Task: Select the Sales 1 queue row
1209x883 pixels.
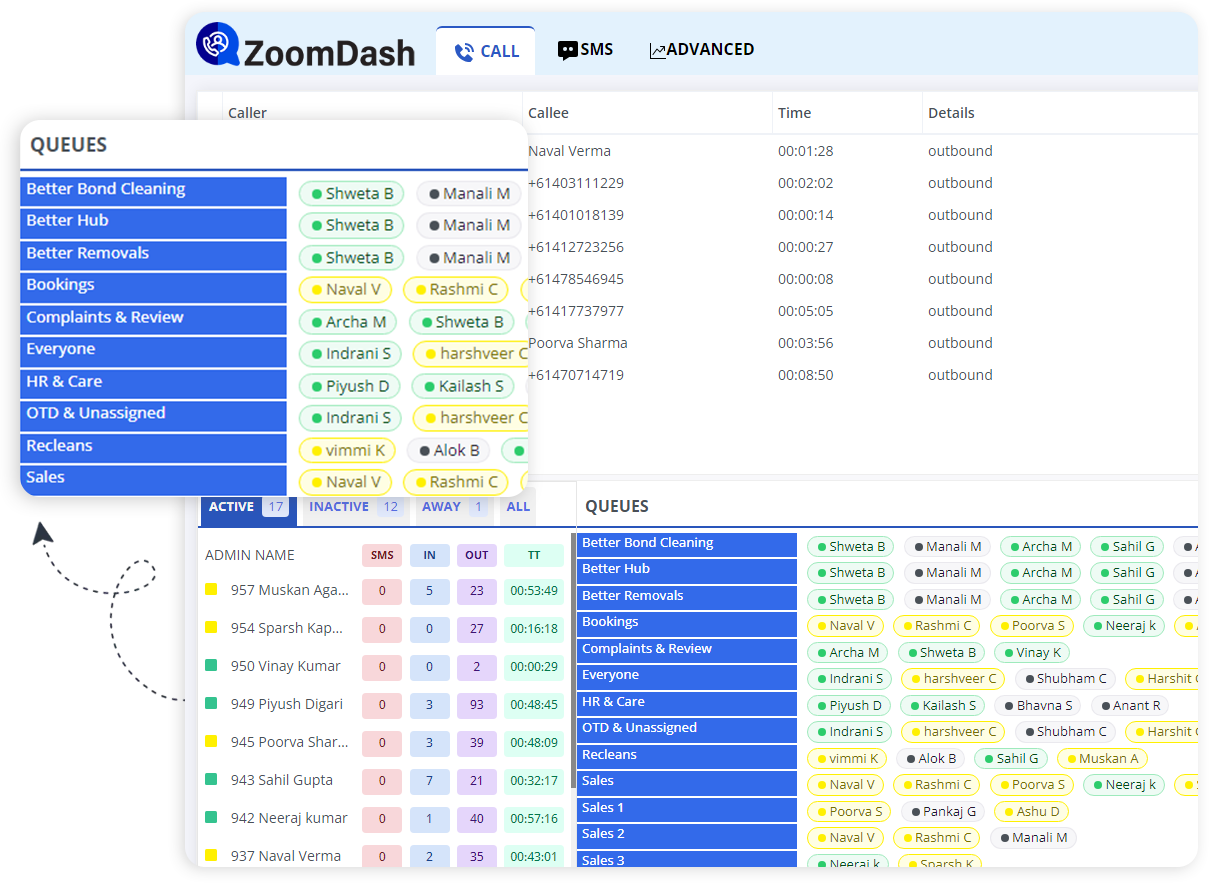Action: pos(686,808)
